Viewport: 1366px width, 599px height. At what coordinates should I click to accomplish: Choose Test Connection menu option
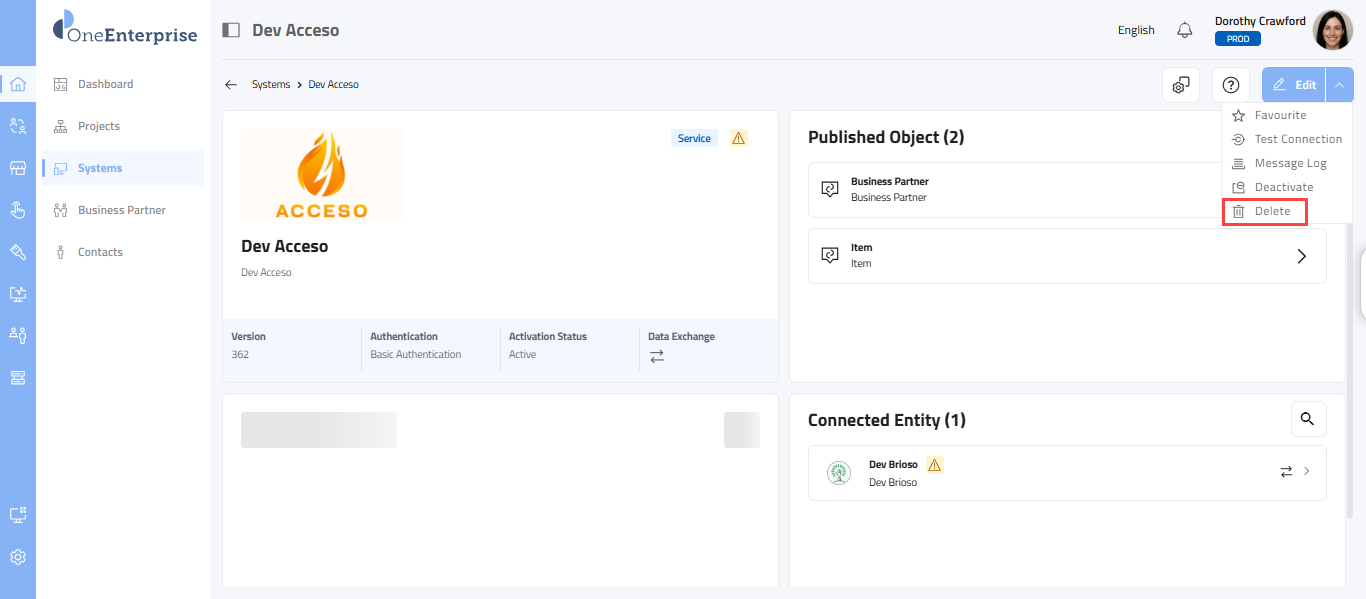click(1297, 139)
